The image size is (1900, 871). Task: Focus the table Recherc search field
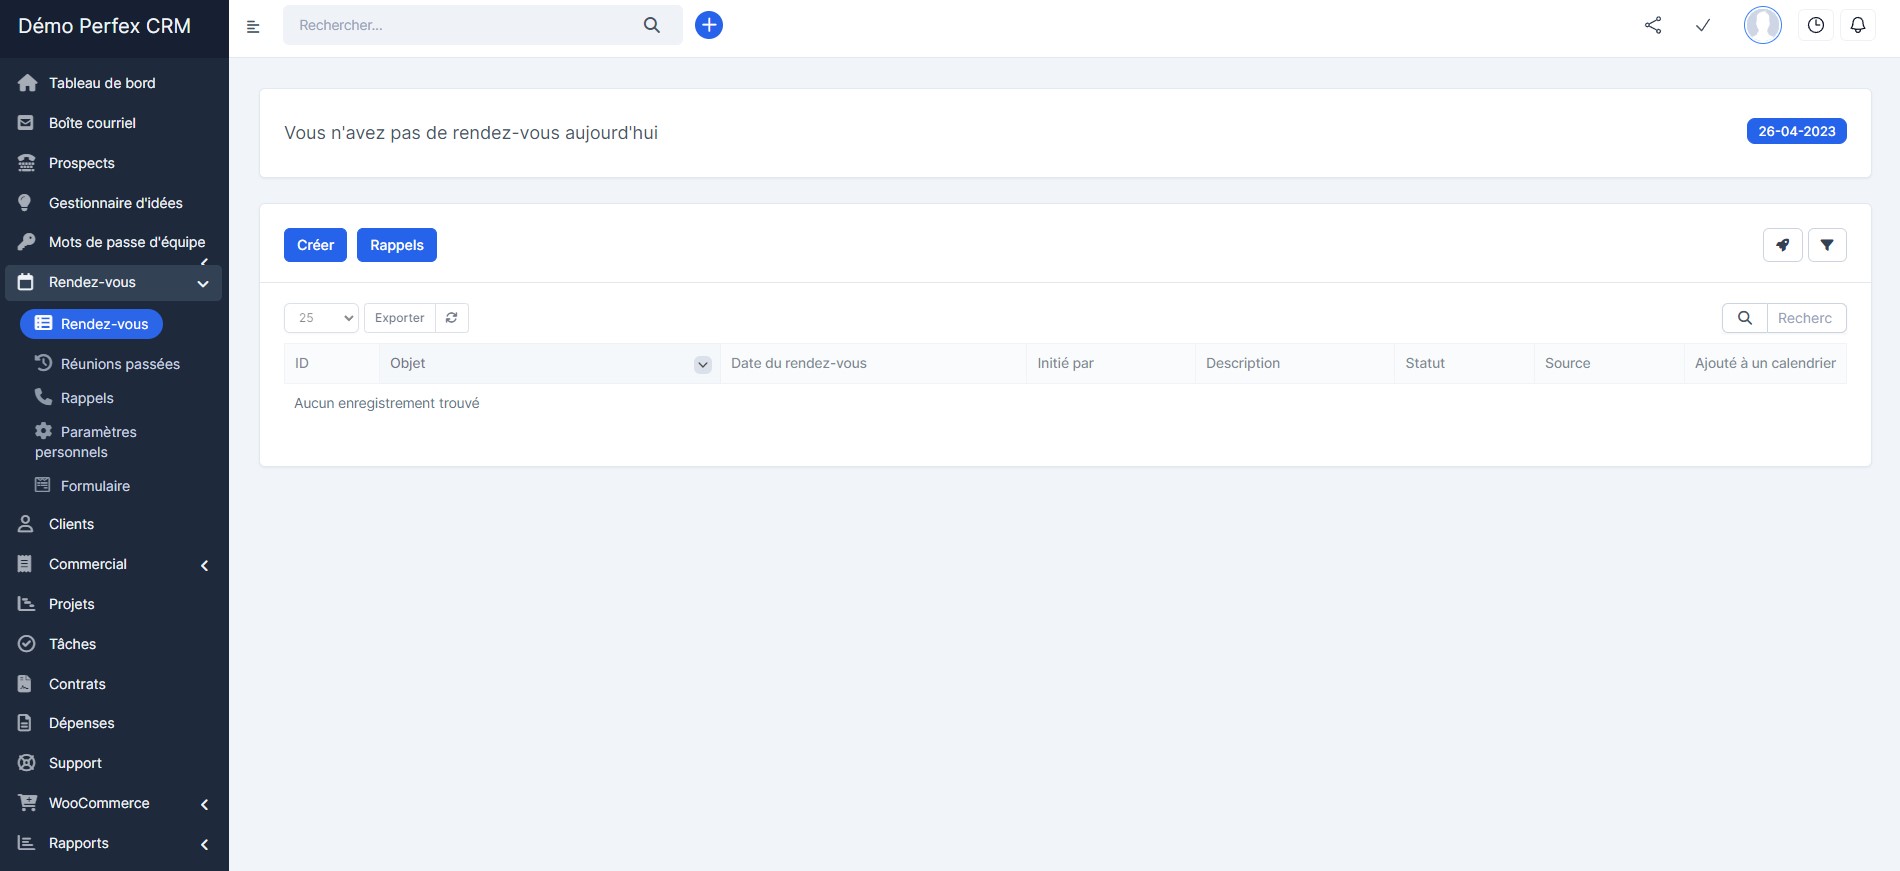tap(1807, 318)
